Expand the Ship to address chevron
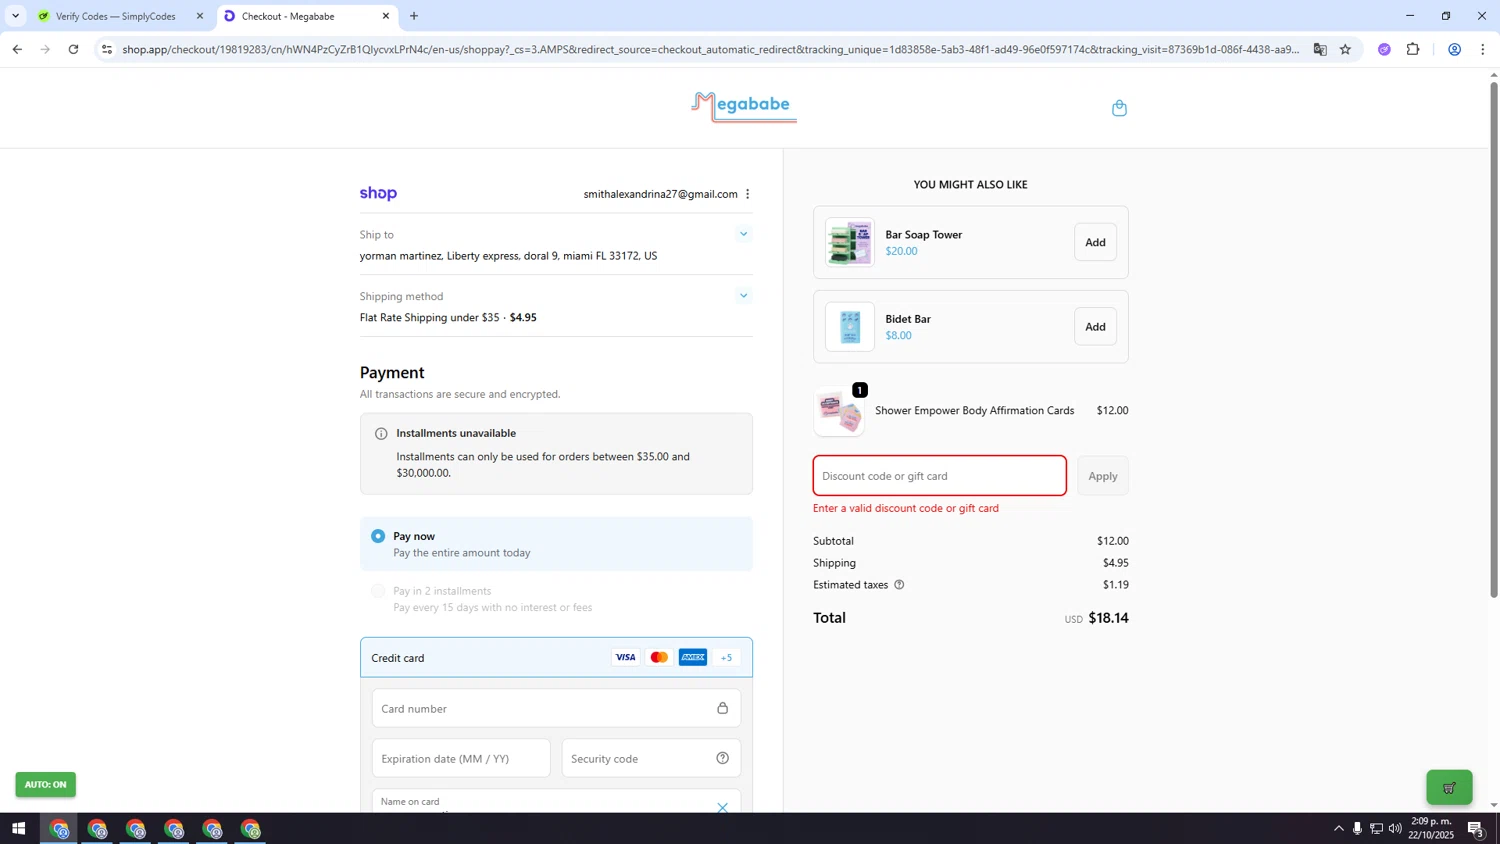Image resolution: width=1500 pixels, height=844 pixels. (x=743, y=234)
